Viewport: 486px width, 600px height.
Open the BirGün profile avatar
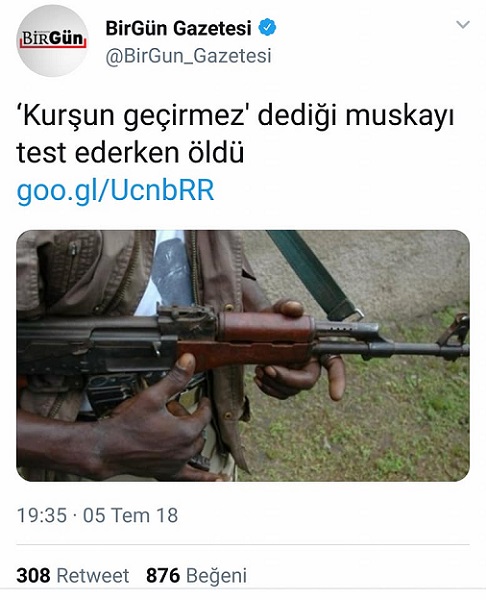pyautogui.click(x=52, y=41)
